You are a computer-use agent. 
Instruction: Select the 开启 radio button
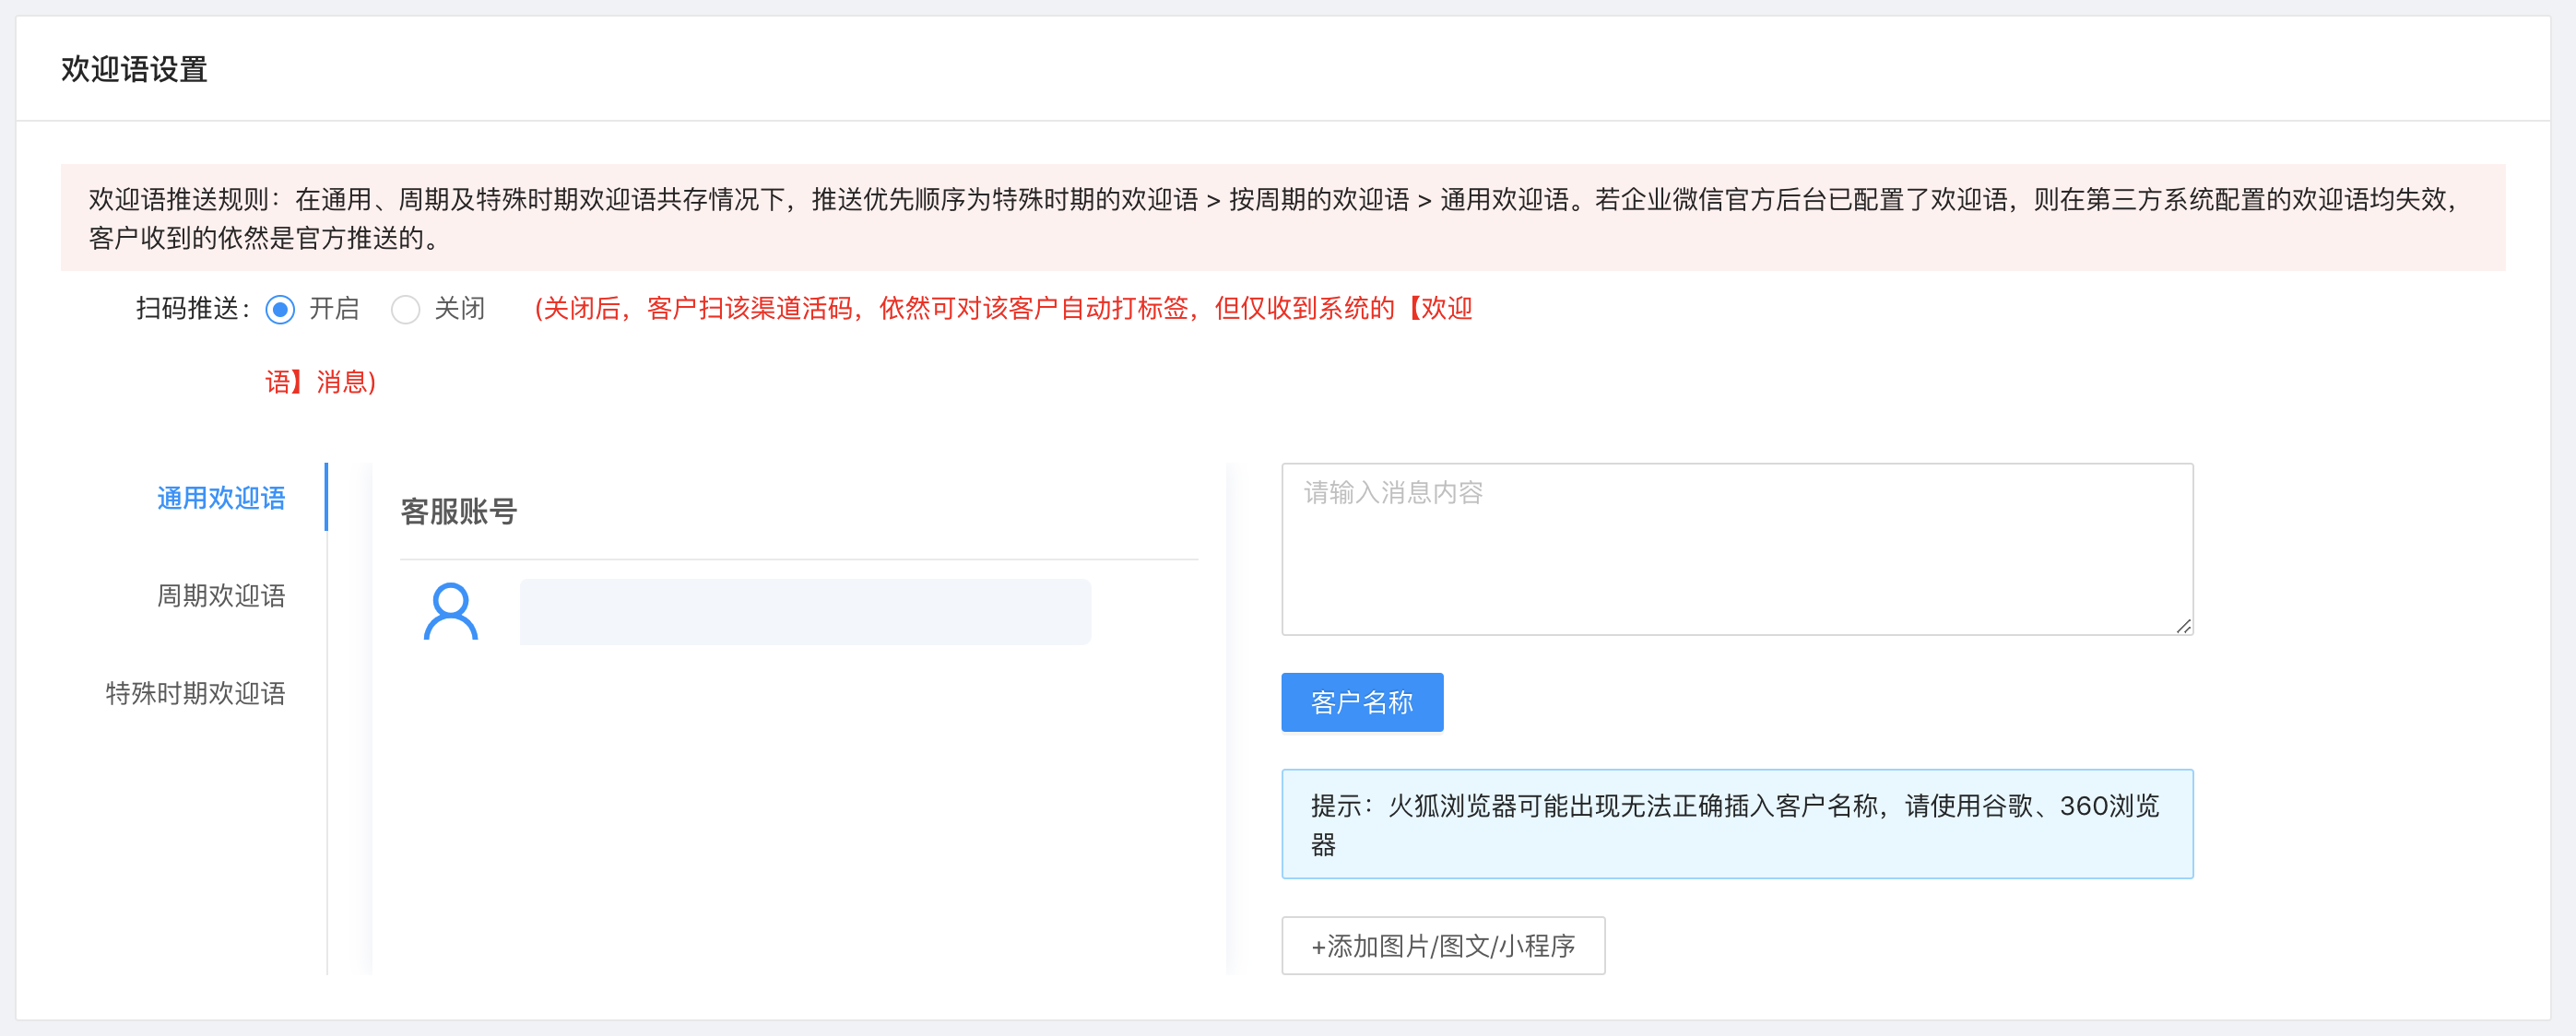[281, 310]
